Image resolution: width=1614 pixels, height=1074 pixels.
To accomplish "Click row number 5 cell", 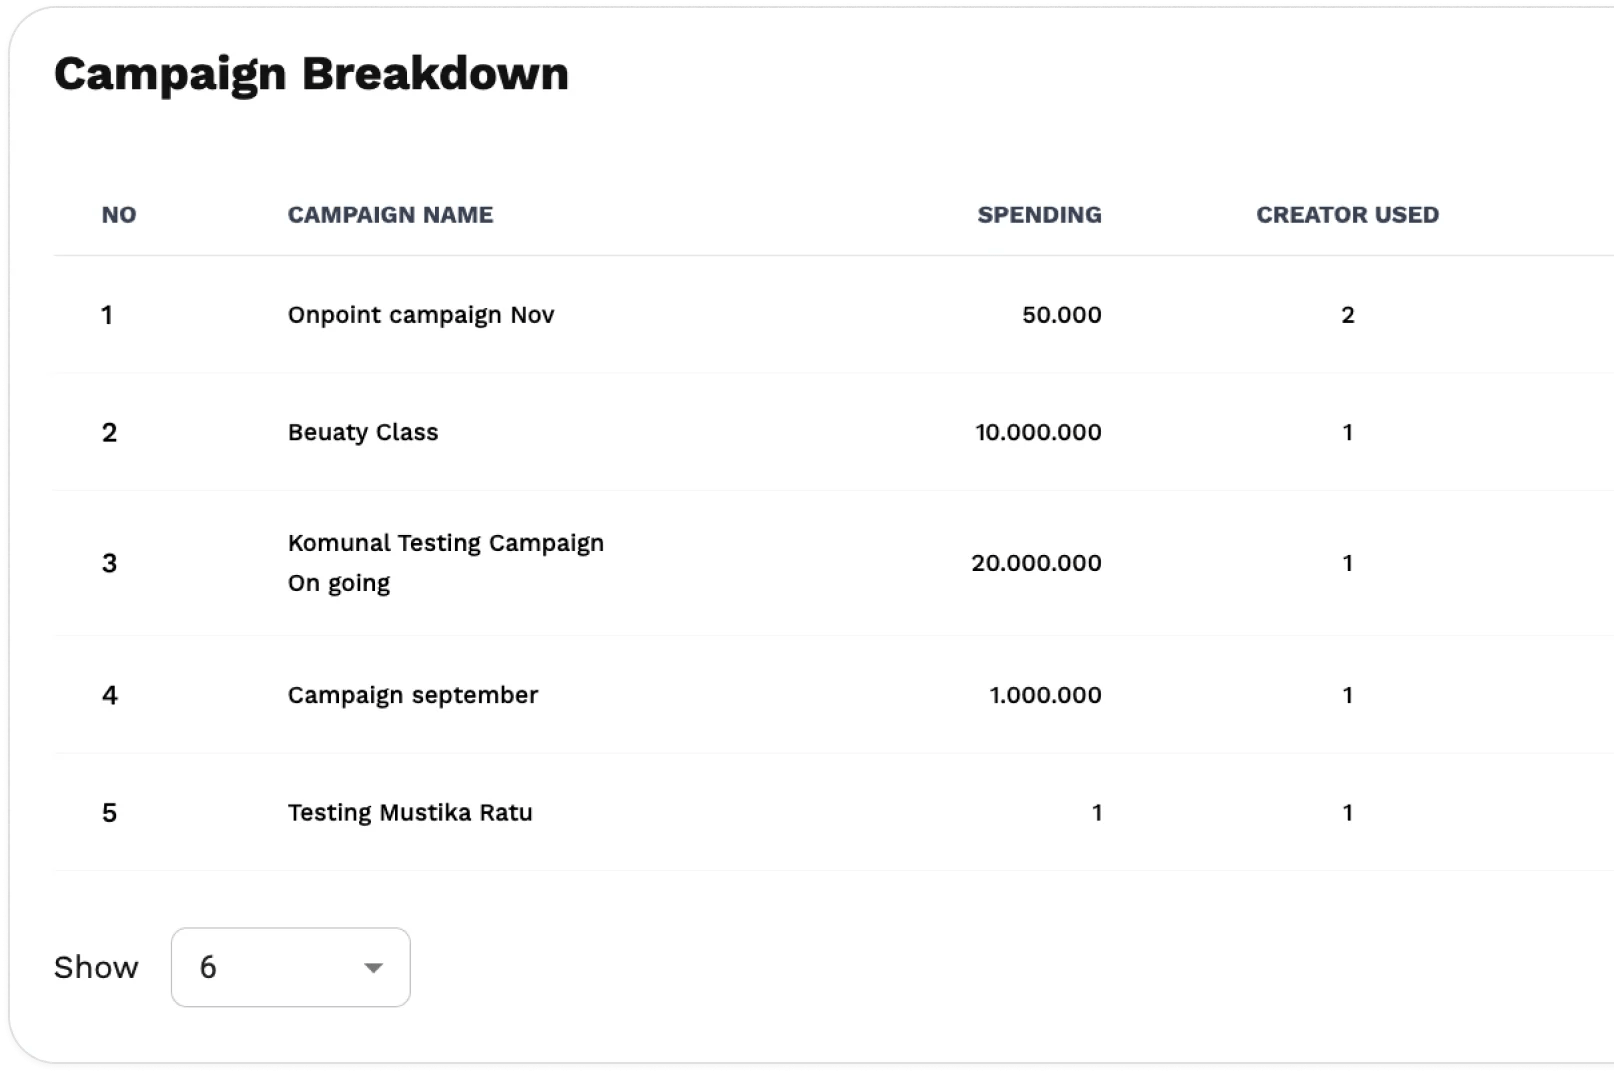I will pos(109,812).
